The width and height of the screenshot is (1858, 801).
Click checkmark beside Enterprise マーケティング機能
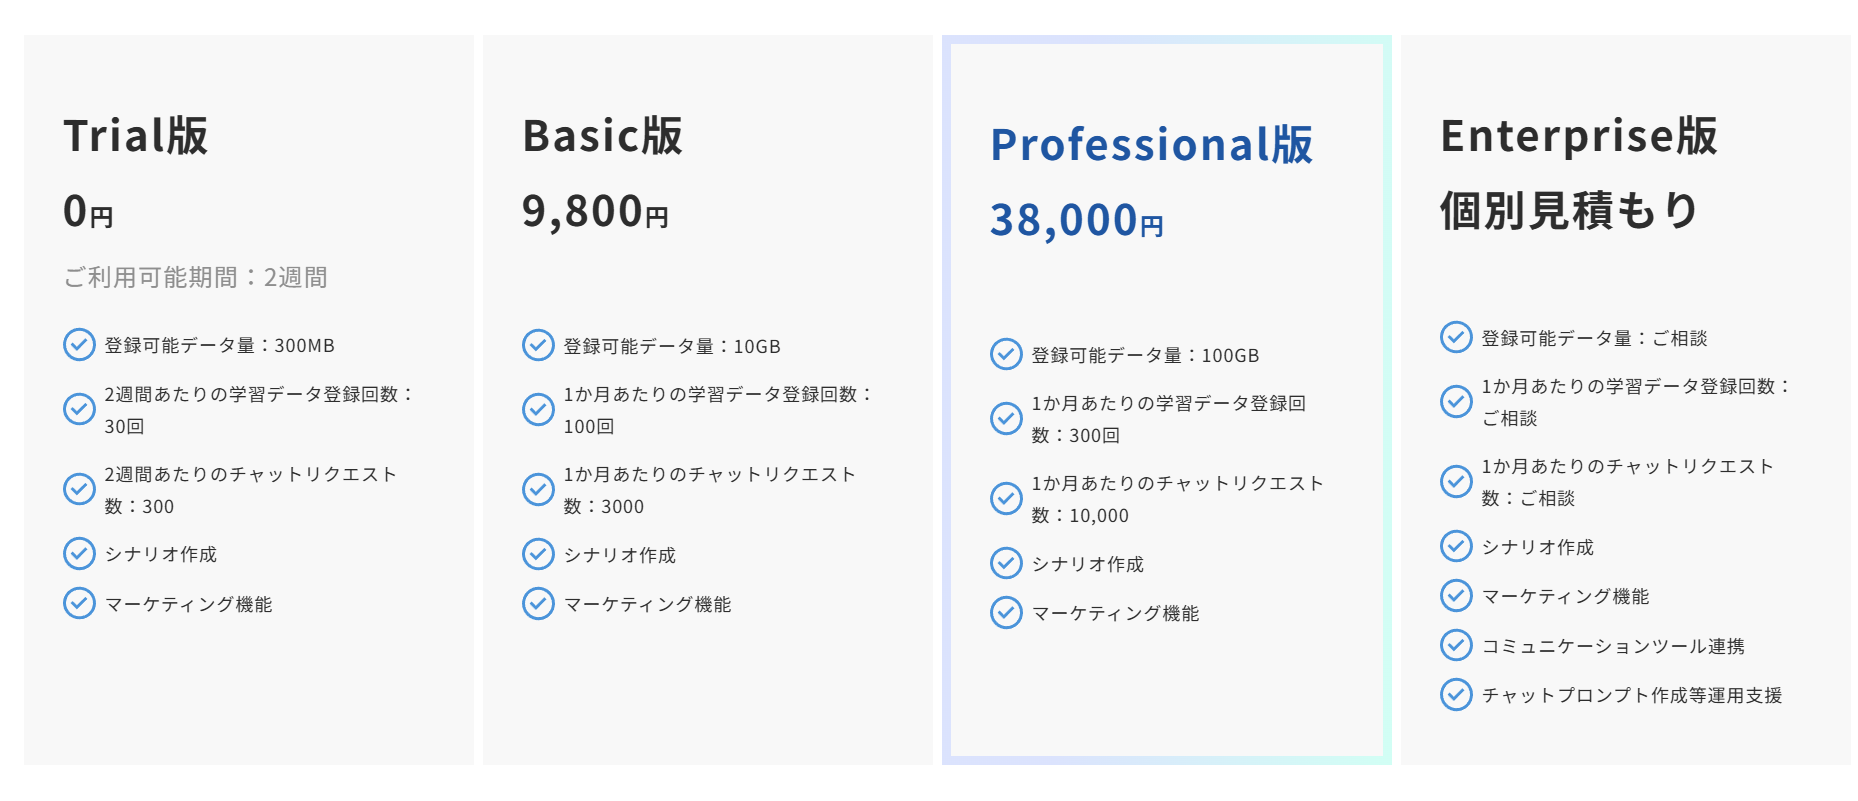click(x=1456, y=595)
